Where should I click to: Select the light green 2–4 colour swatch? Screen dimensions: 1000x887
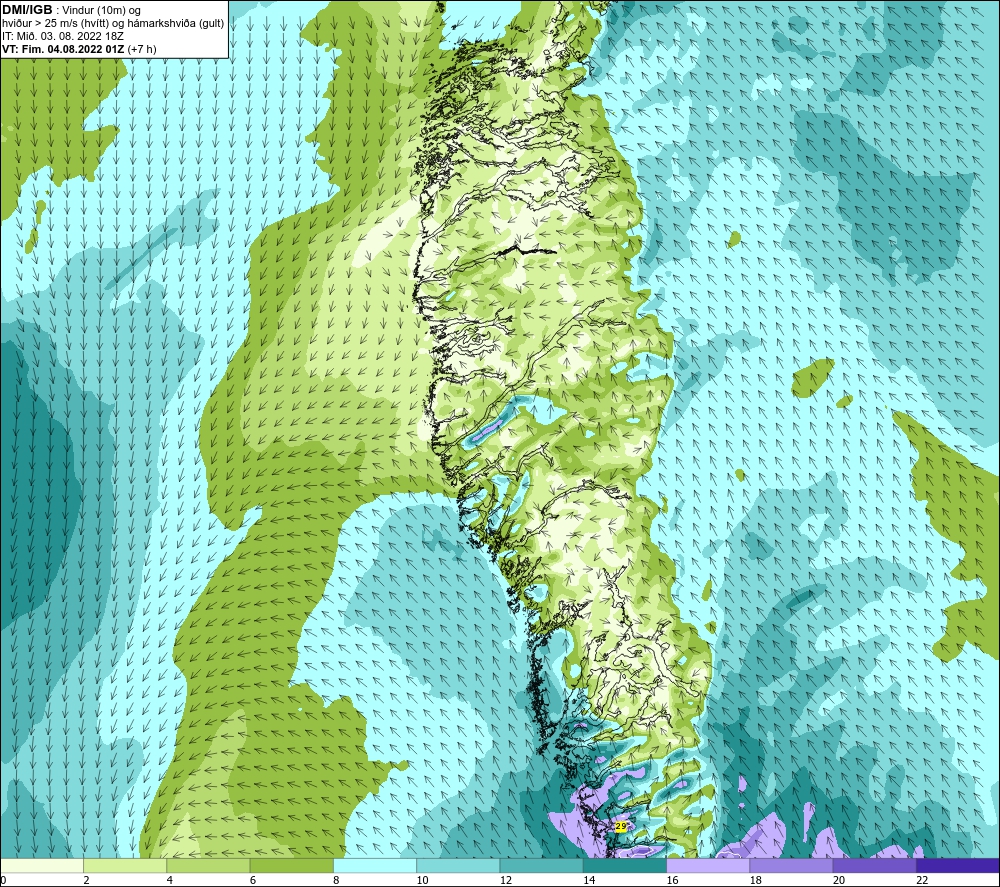coord(125,865)
